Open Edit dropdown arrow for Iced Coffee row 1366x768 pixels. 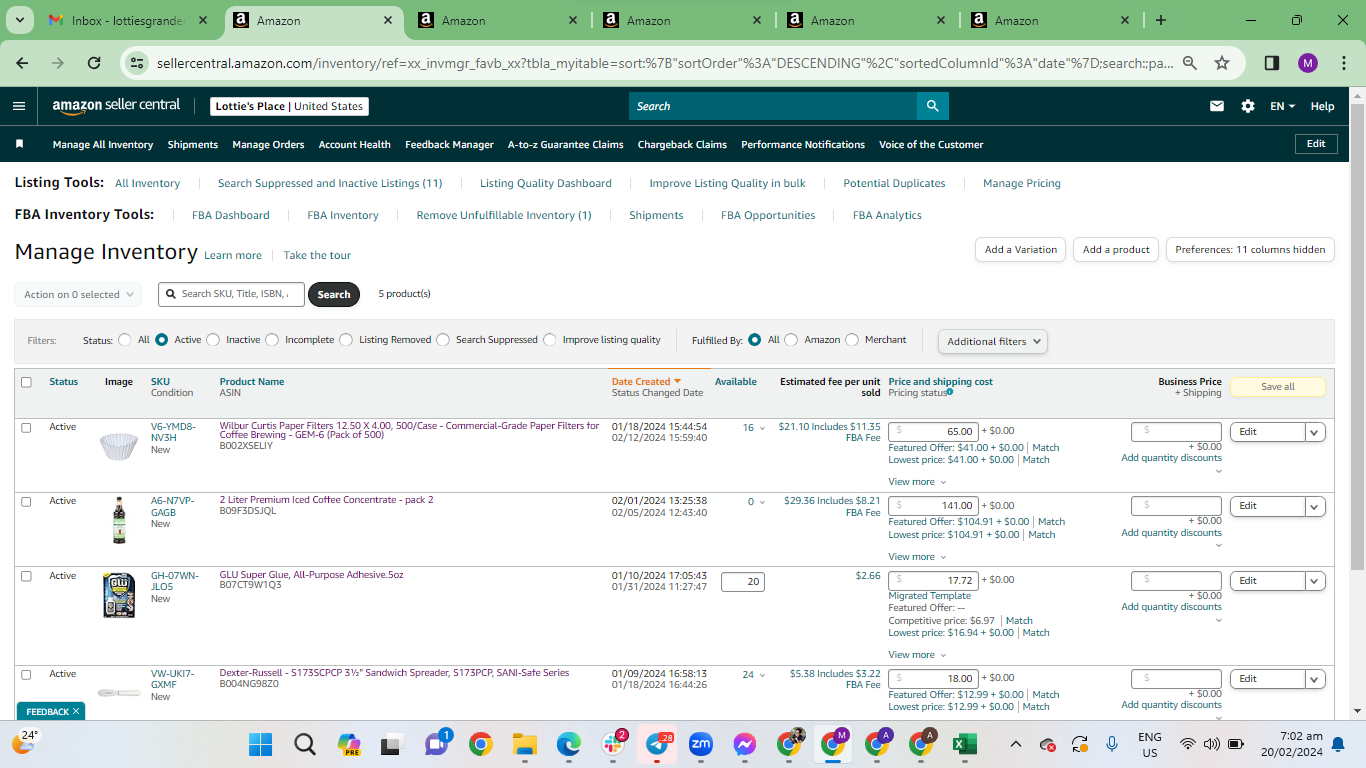[1315, 506]
